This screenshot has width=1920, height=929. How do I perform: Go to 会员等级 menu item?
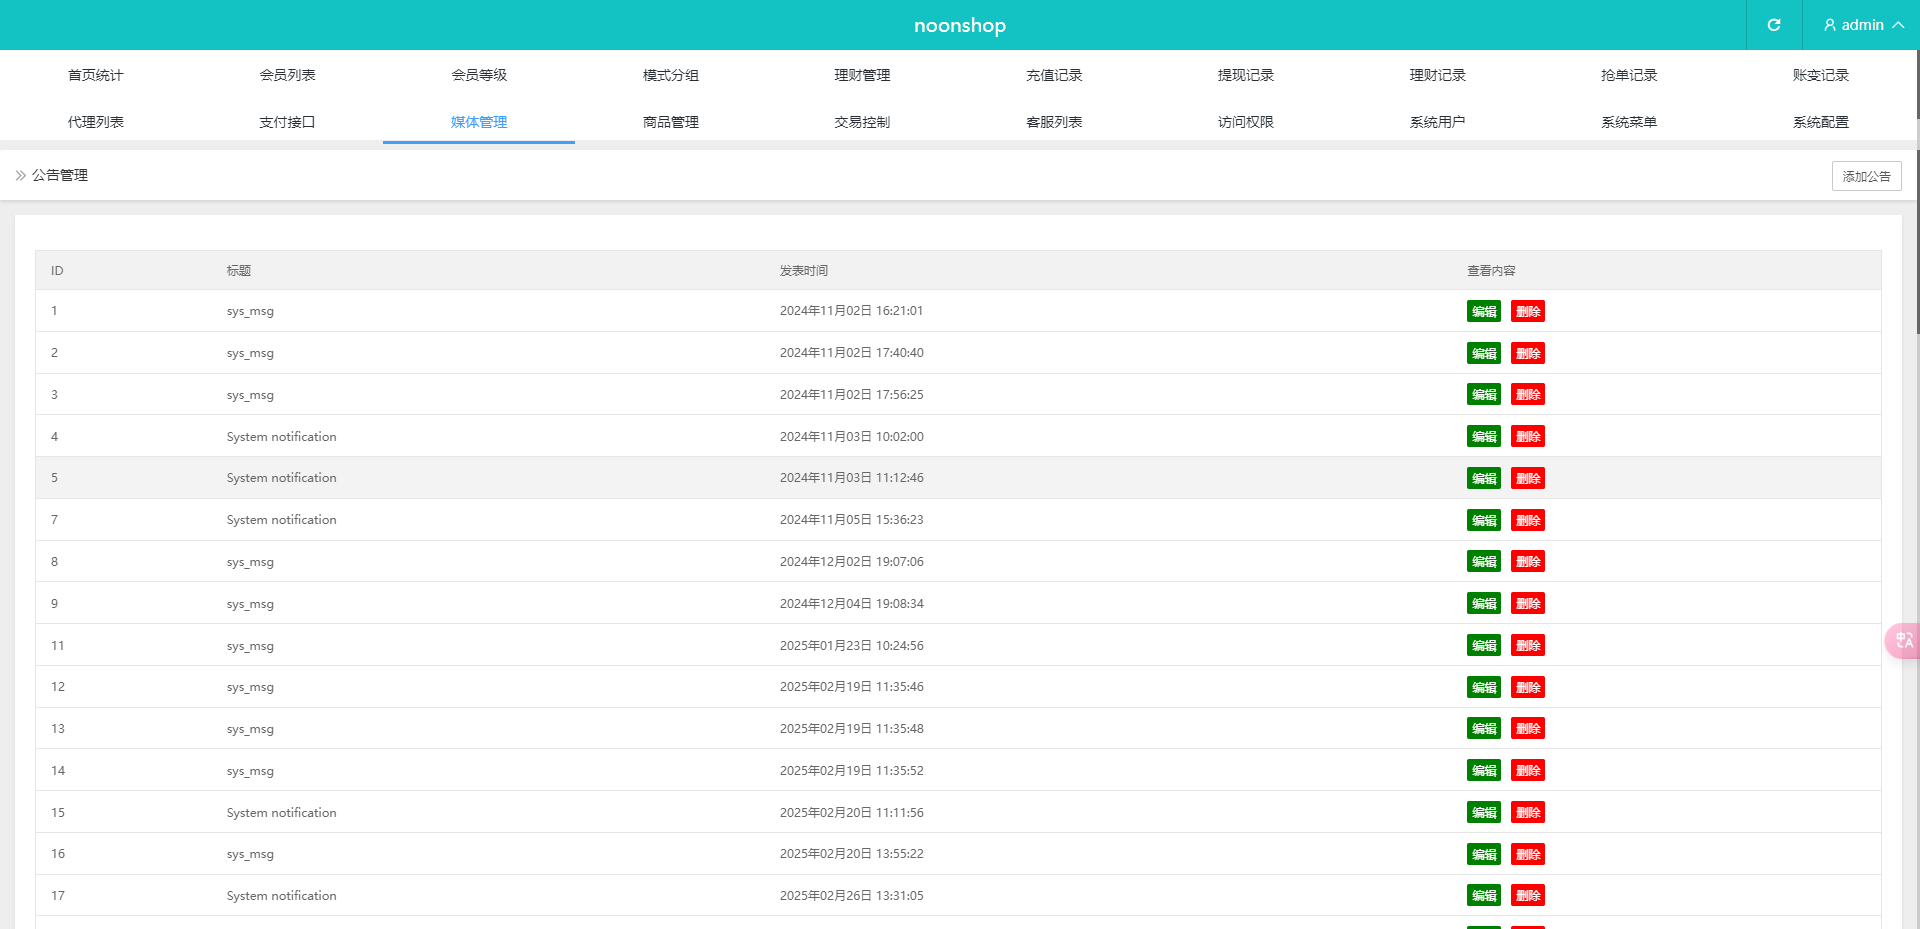click(479, 75)
